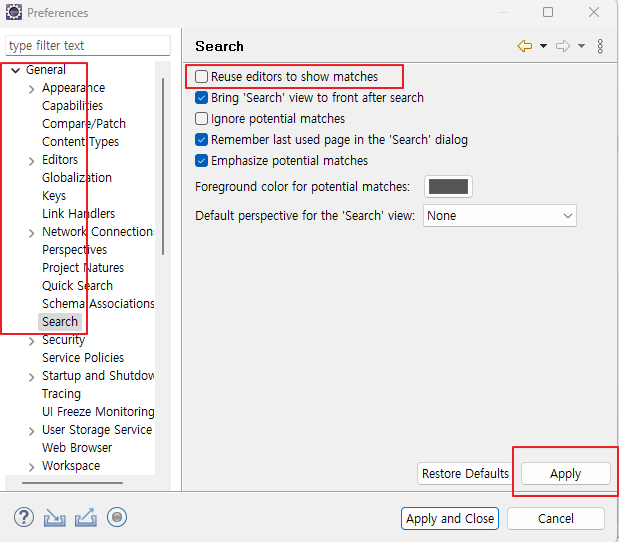619x542 pixels.
Task: Select the Search tree item
Action: (60, 322)
